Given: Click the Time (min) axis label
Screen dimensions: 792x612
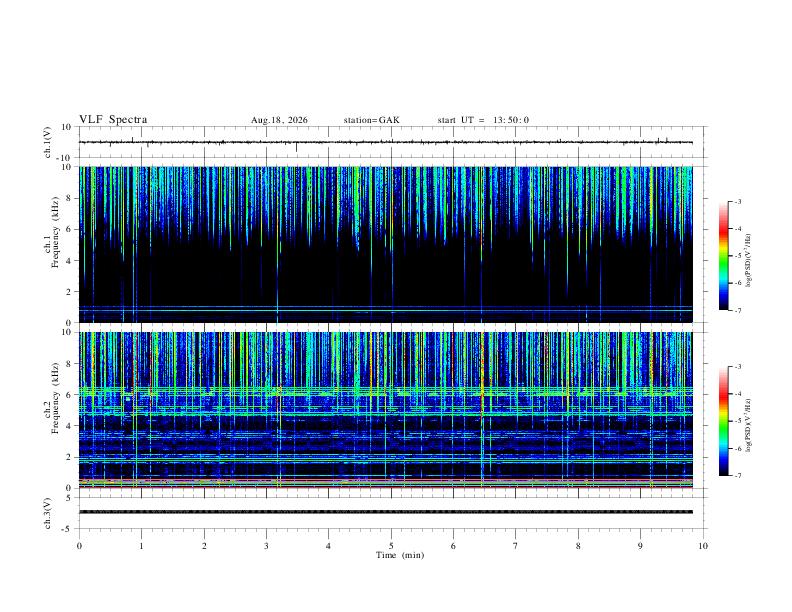Looking at the screenshot, I should point(400,555).
